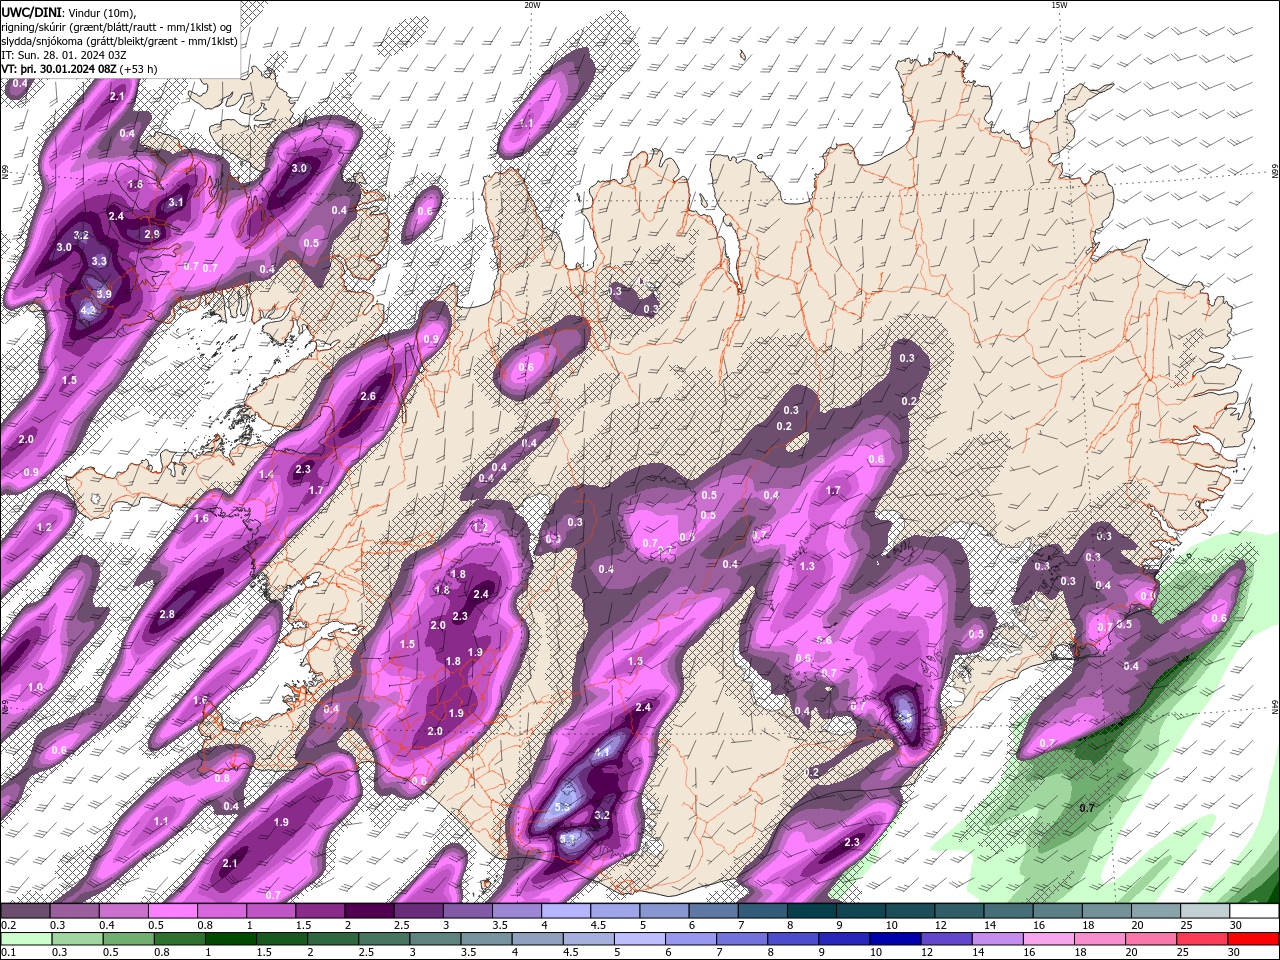Image resolution: width=1280 pixels, height=960 pixels.
Task: Click the "(+53 h)" forecast offset text
Action: click(139, 69)
